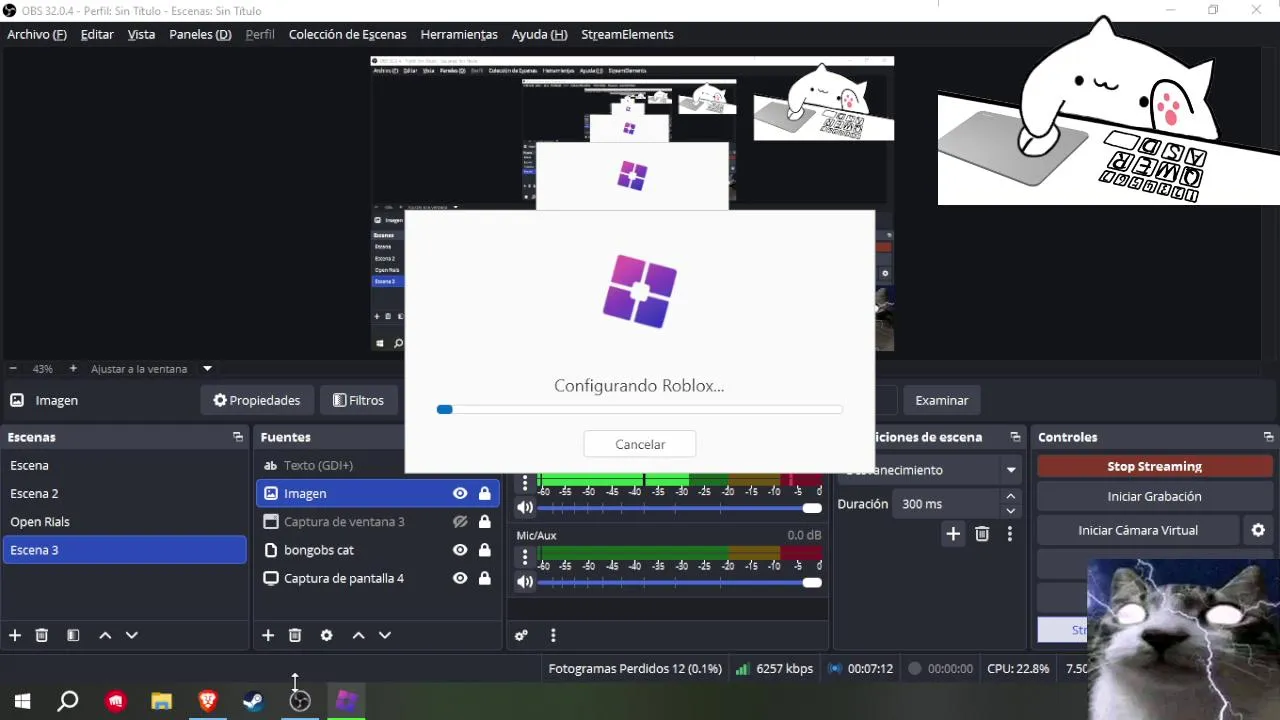This screenshot has width=1280, height=720.
Task: Zoom in preview with plus icon
Action: (x=73, y=368)
